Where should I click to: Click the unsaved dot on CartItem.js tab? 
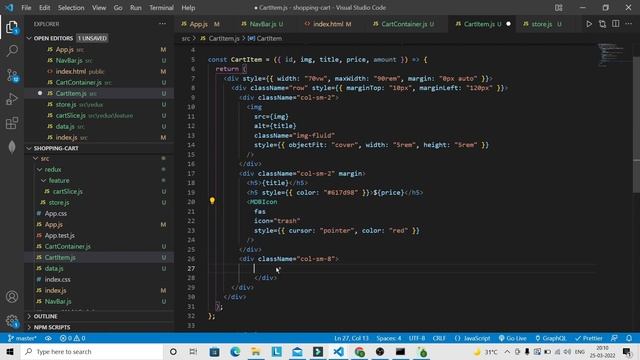(x=508, y=24)
